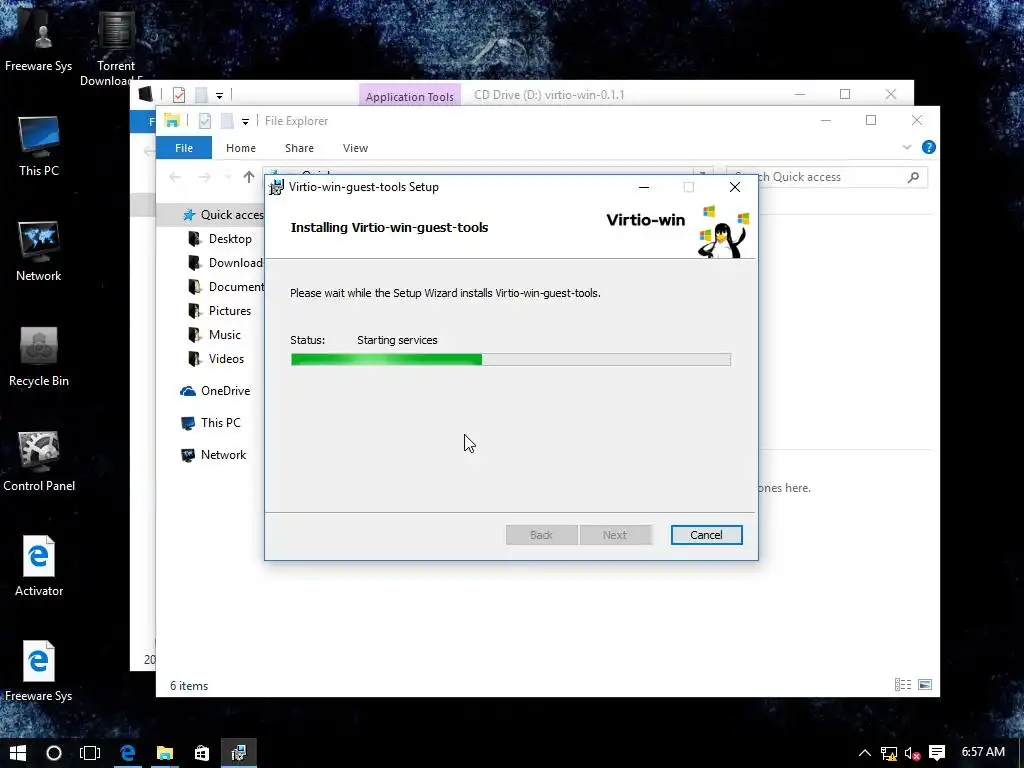Select Quick access in navigation pane

tap(223, 215)
